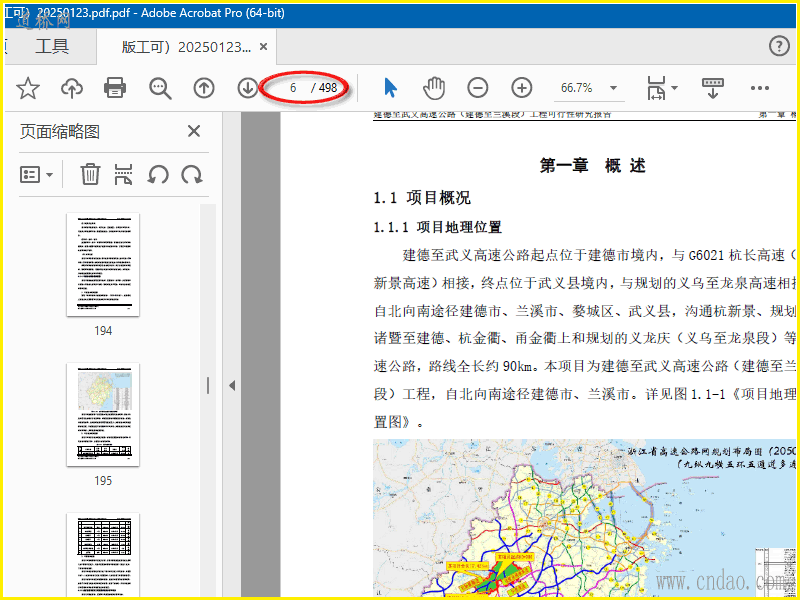
Task: Zoom out with the minus button
Action: pos(478,88)
